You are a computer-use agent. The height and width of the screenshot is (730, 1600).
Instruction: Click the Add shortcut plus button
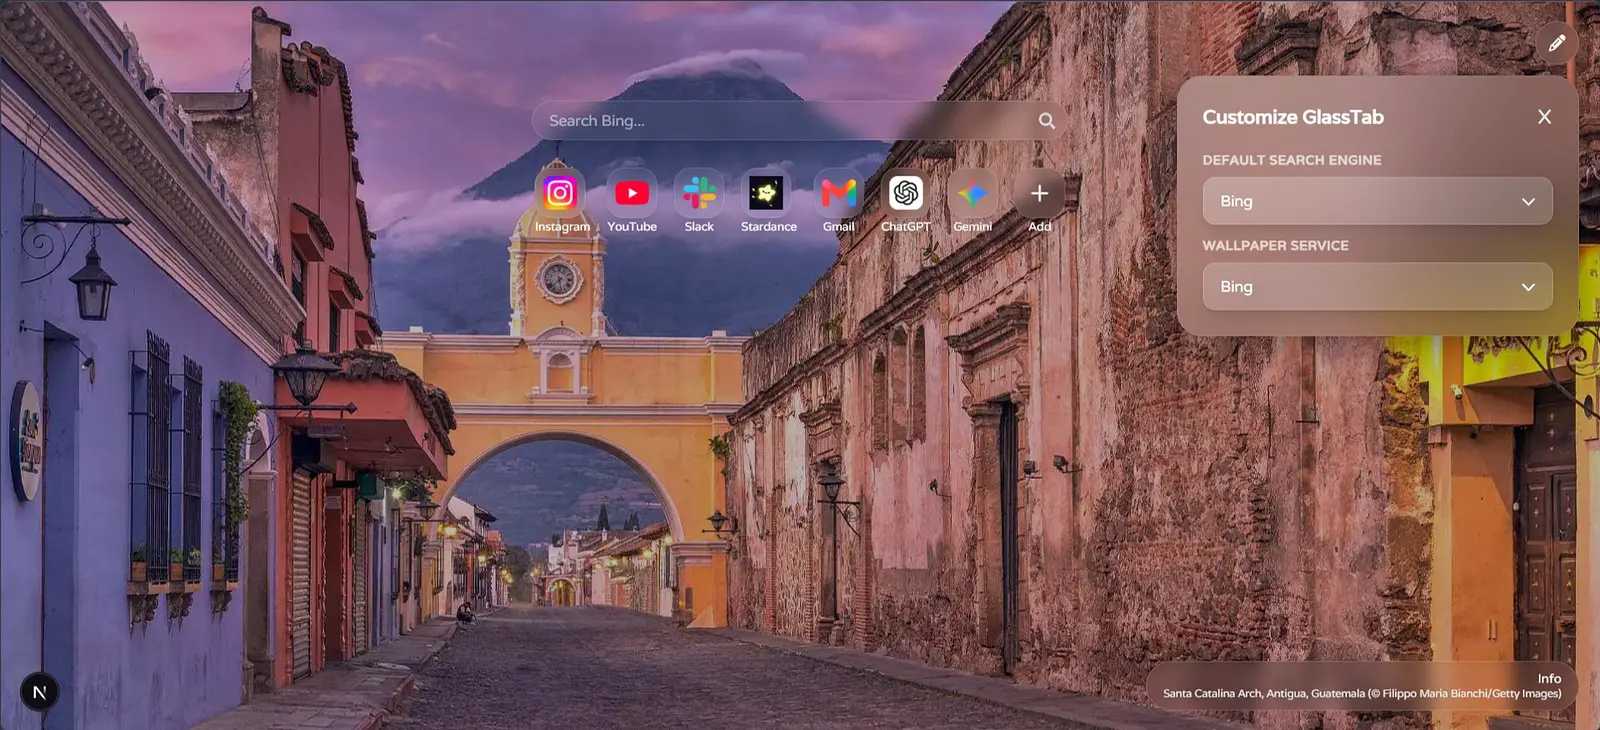click(1040, 193)
